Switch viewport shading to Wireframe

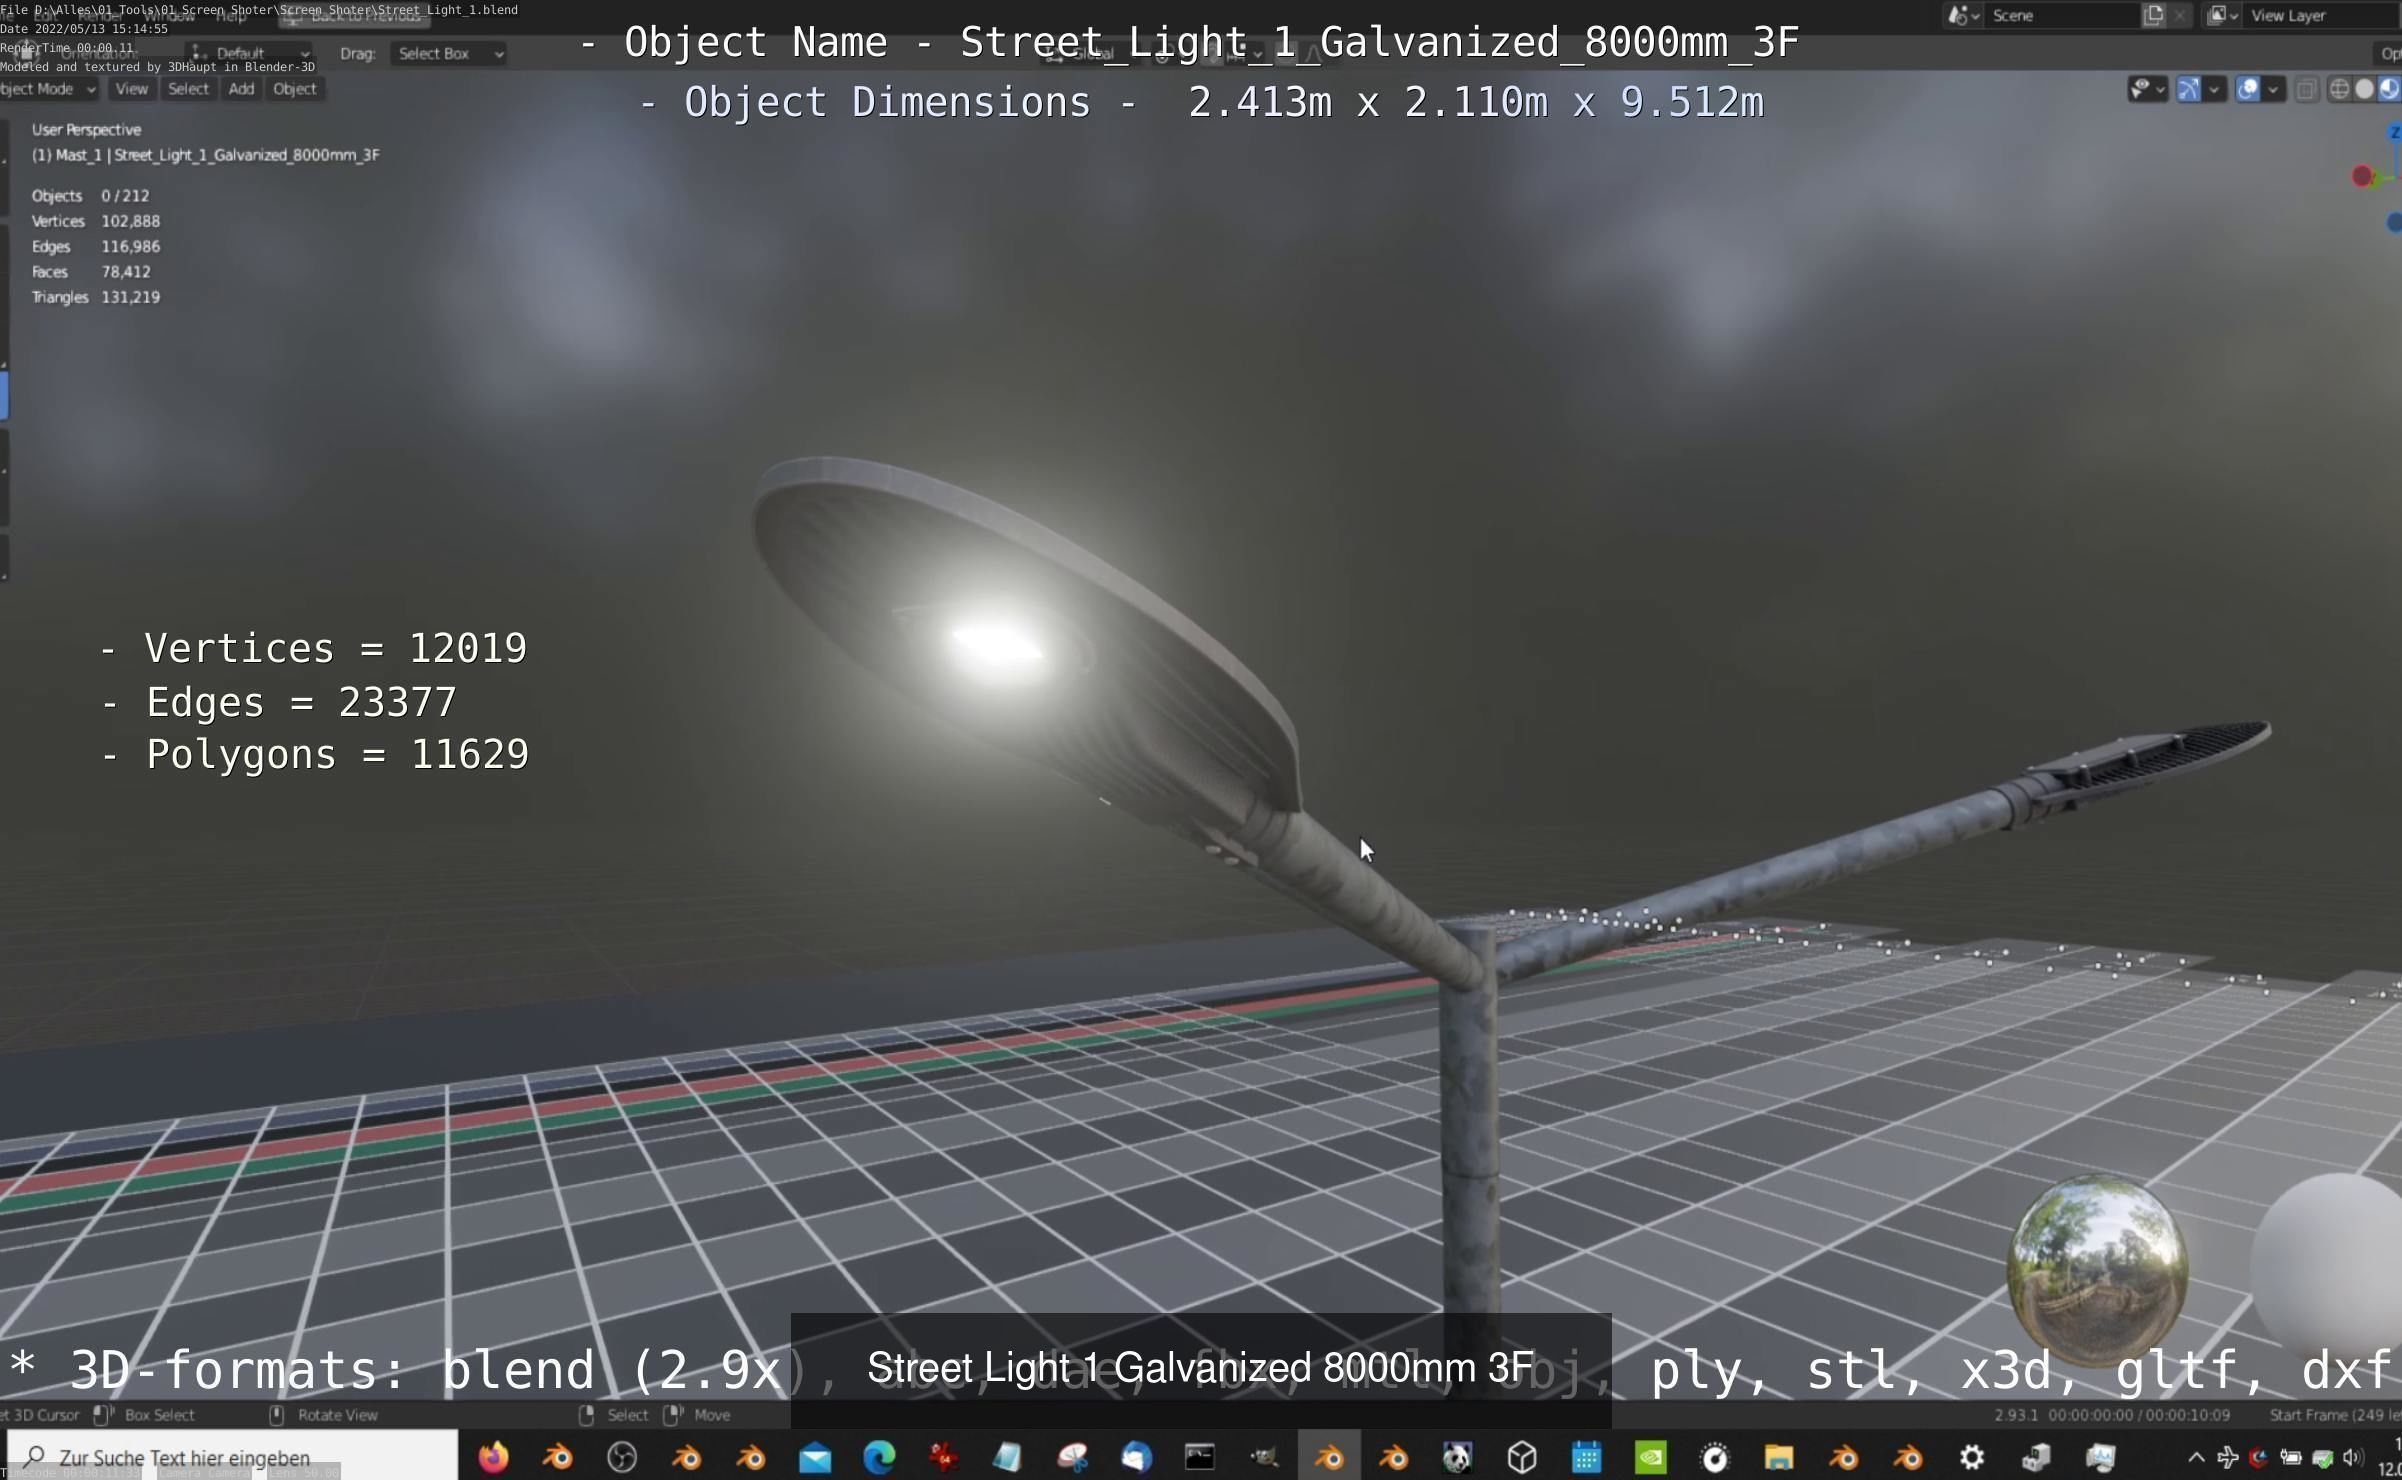2339,89
